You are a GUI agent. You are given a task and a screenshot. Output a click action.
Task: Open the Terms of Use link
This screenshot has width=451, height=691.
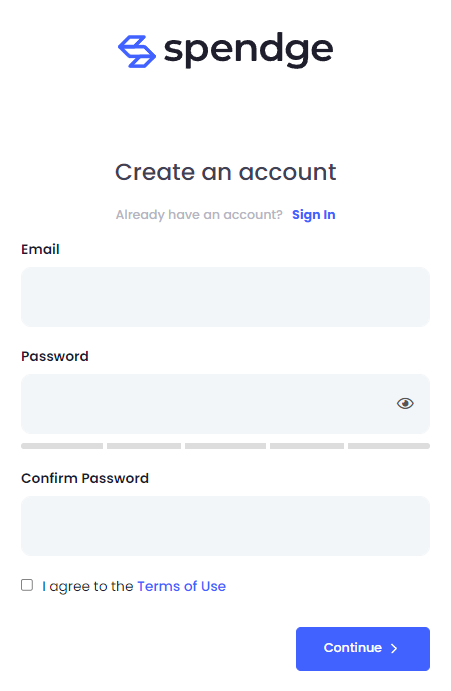(182, 586)
